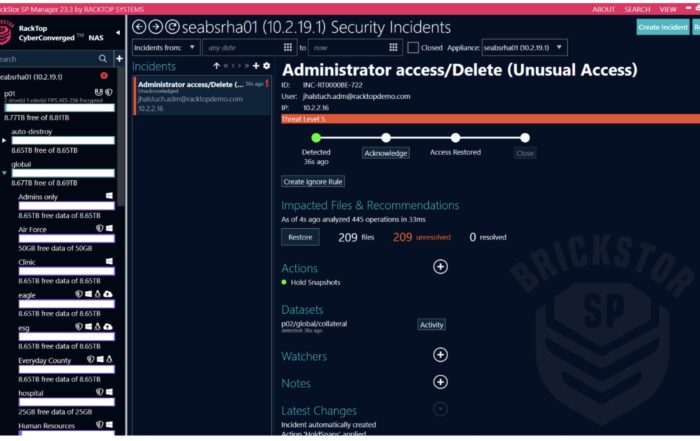Click the Activity button for p02/global/collateral
700x441 pixels.
coord(431,325)
